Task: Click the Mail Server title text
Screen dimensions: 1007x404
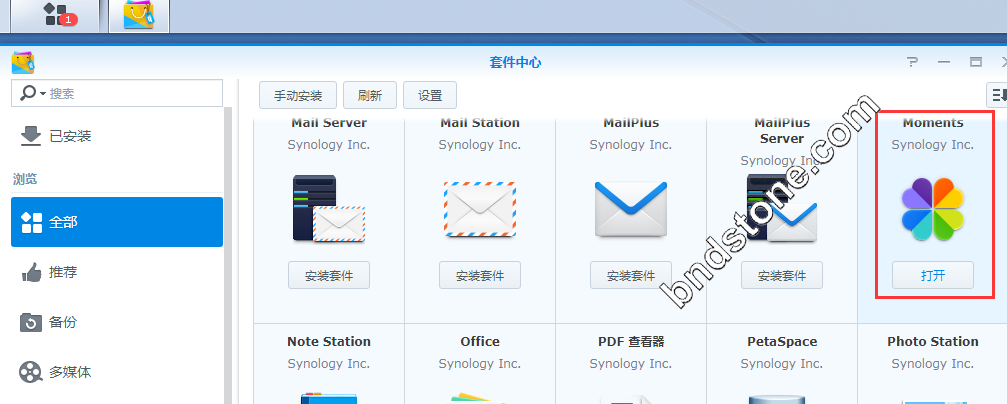Action: point(329,123)
